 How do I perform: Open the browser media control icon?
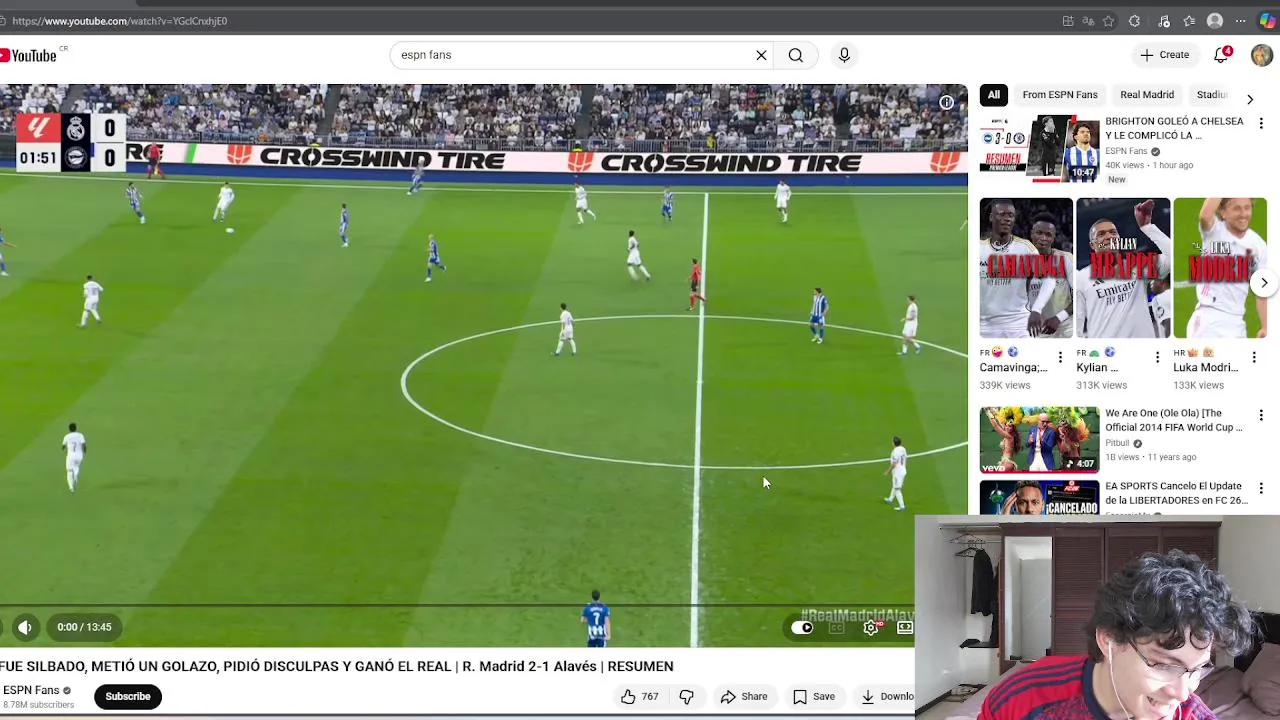[x=1164, y=21]
